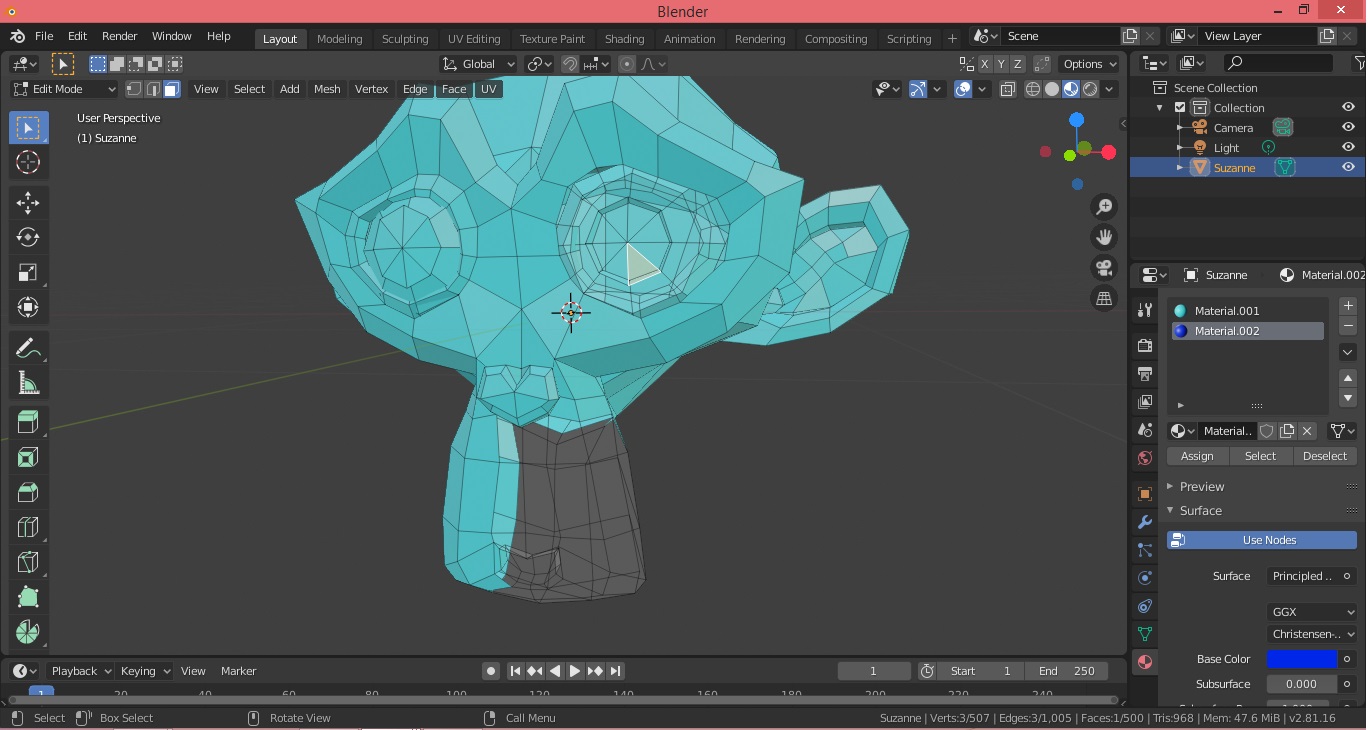Open the Christensen subsurface method dropdown
Screen dimensions: 1368x730
(x=1312, y=634)
